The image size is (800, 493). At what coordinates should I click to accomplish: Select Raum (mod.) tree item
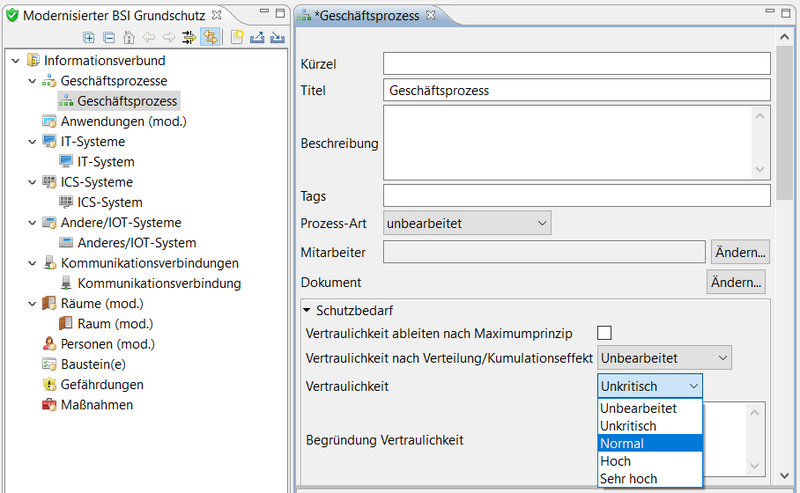[x=115, y=324]
